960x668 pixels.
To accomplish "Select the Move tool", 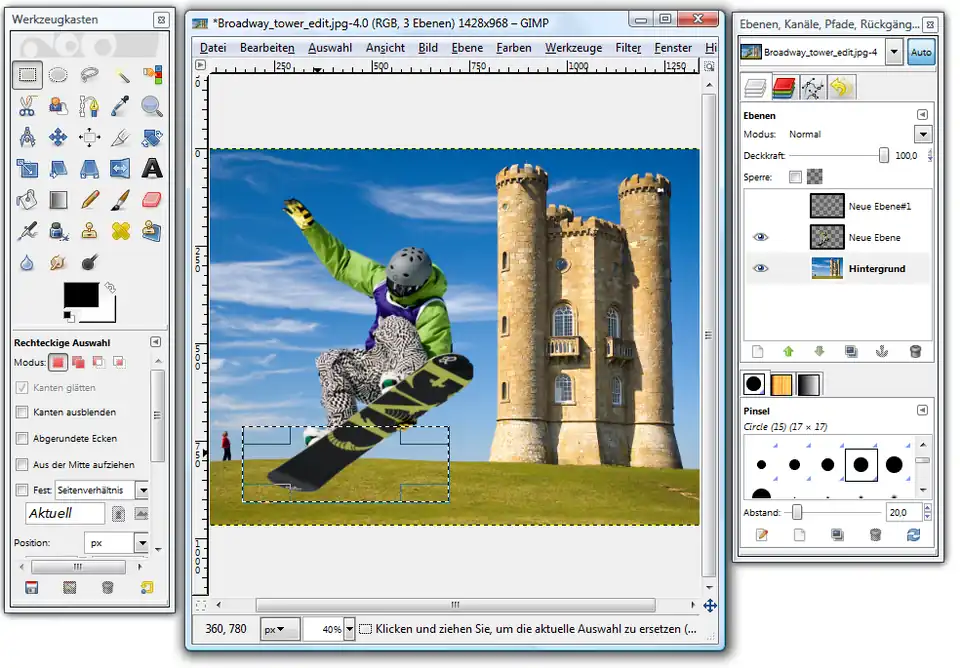I will click(59, 137).
